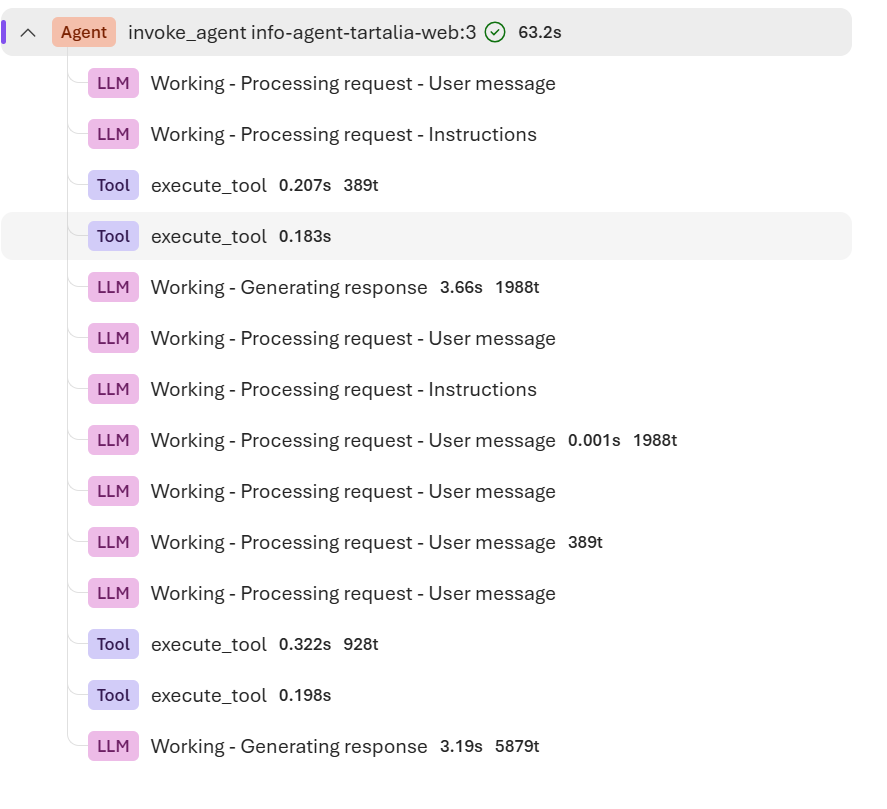Open execute_tool span with 928t
This screenshot has width=887, height=809.
pyautogui.click(x=427, y=644)
